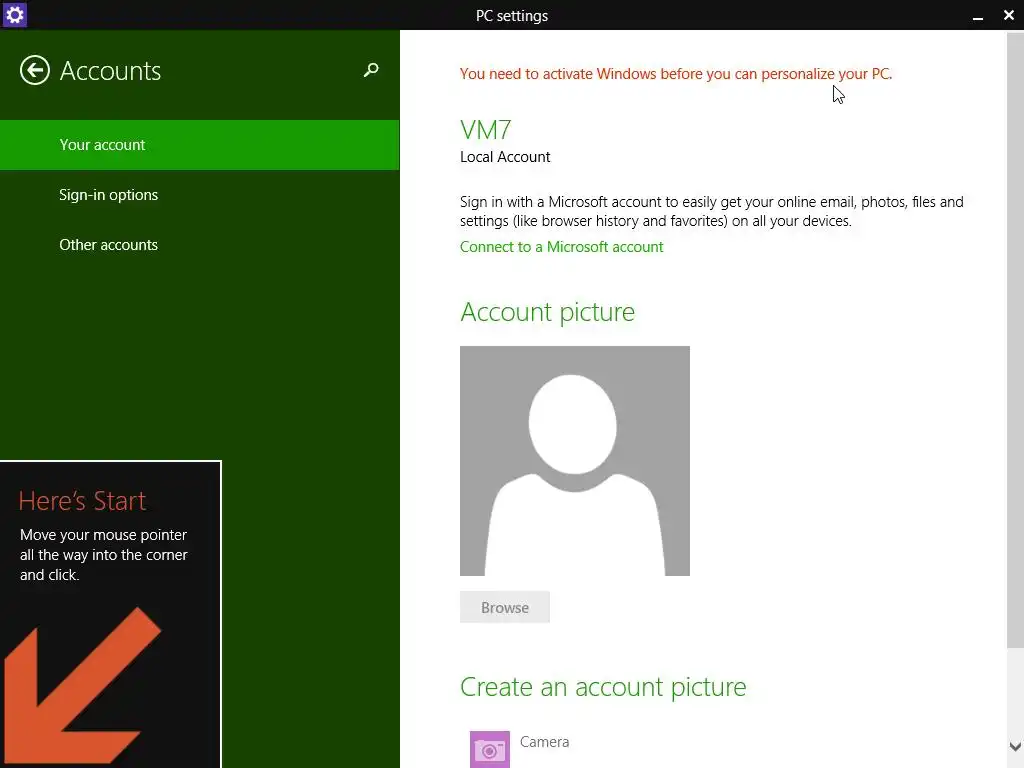Image resolution: width=1024 pixels, height=768 pixels.
Task: Click the Camera app icon
Action: (x=490, y=749)
